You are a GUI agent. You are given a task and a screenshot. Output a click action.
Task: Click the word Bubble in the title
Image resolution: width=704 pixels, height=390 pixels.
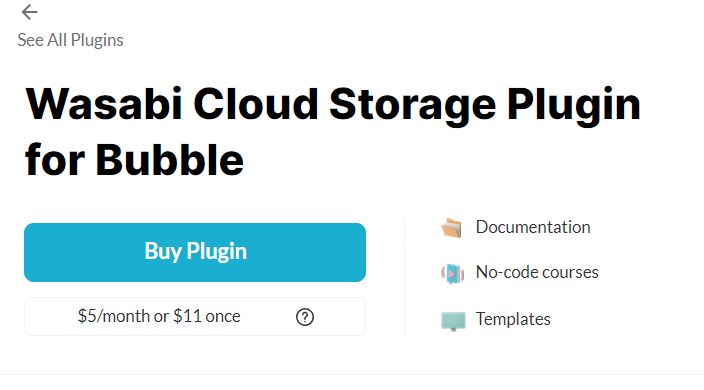click(169, 160)
